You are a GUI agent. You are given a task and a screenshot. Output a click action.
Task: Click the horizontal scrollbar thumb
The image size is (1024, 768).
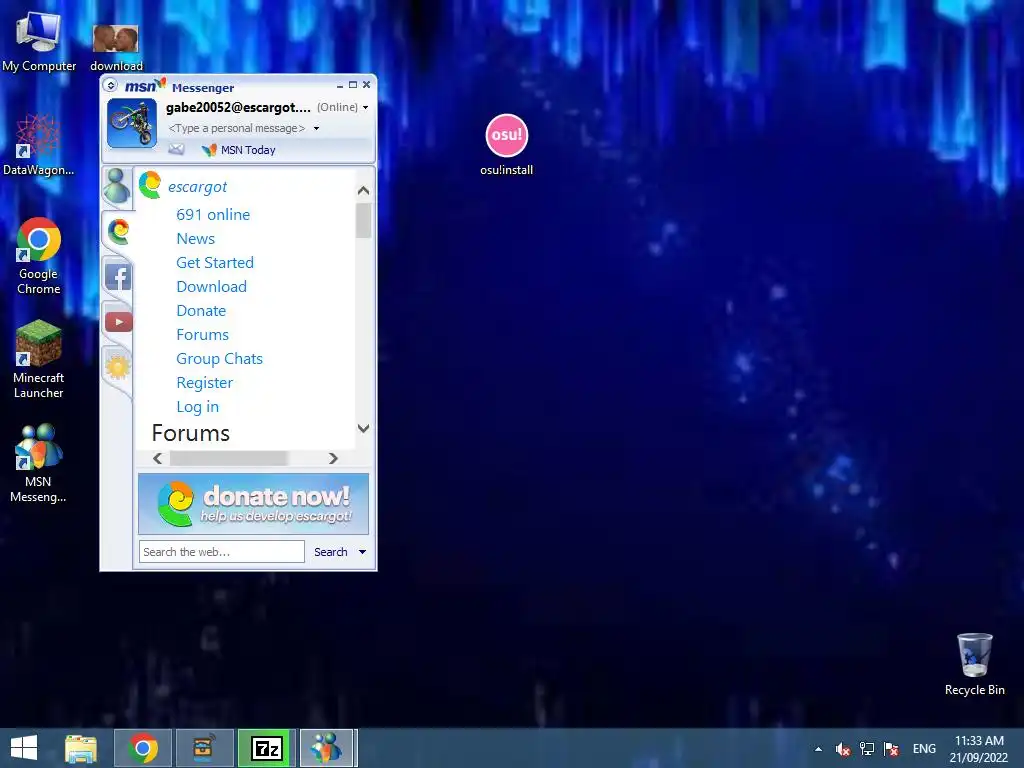tap(229, 458)
